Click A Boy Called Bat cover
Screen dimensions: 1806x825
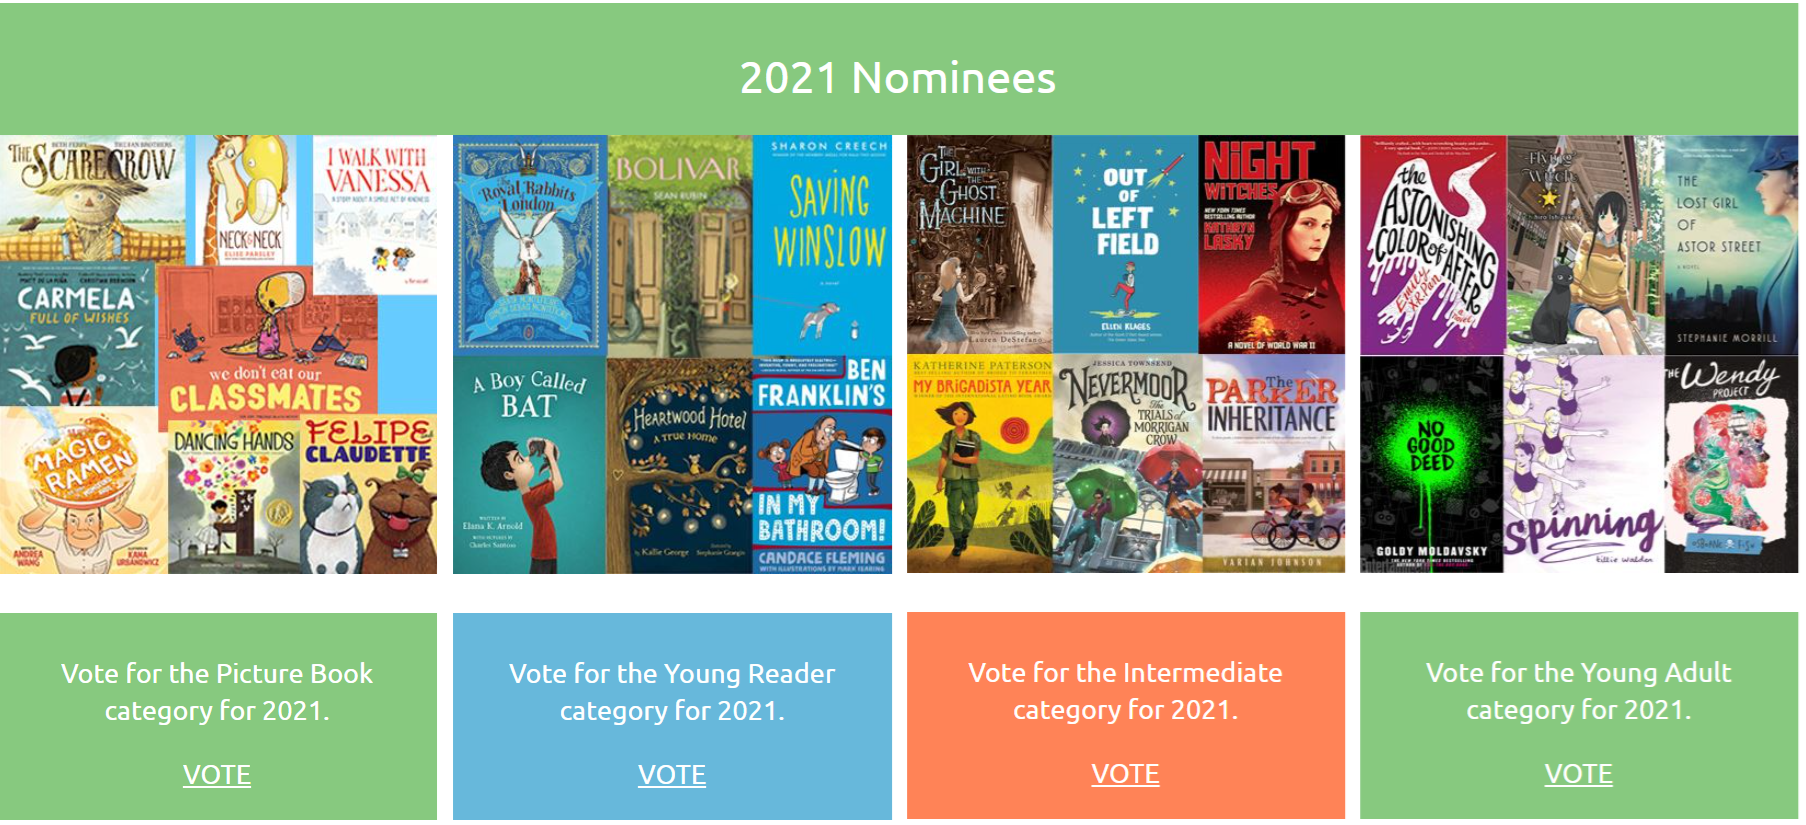529,465
